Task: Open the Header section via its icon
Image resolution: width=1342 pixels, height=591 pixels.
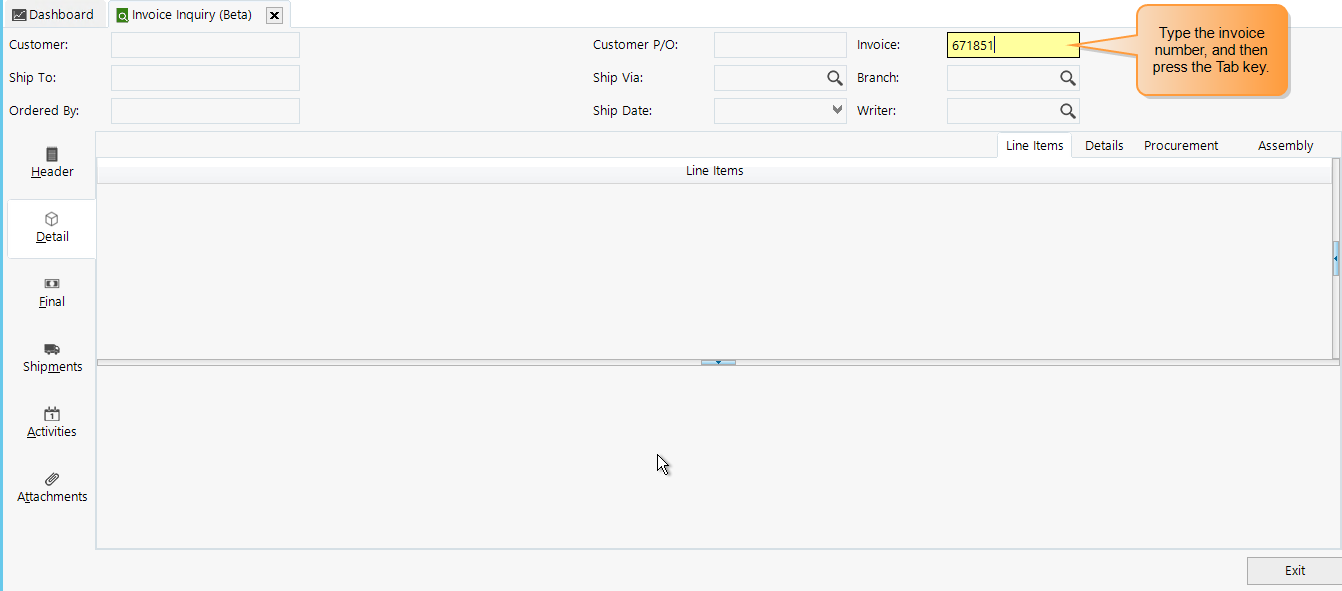Action: click(52, 154)
